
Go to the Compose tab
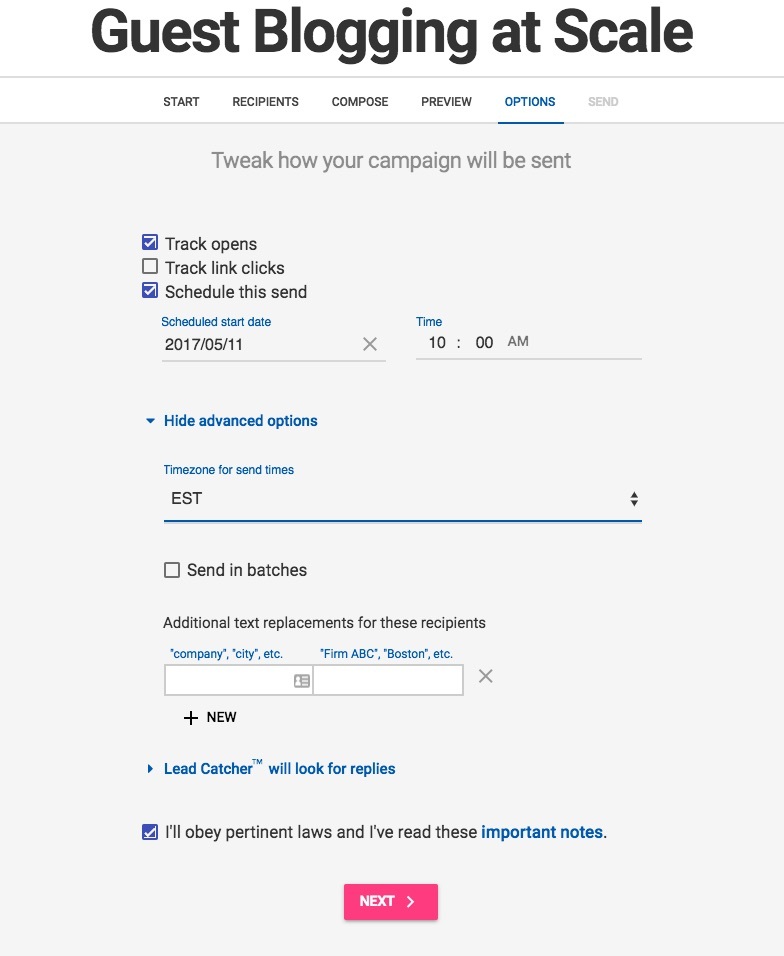(x=360, y=102)
